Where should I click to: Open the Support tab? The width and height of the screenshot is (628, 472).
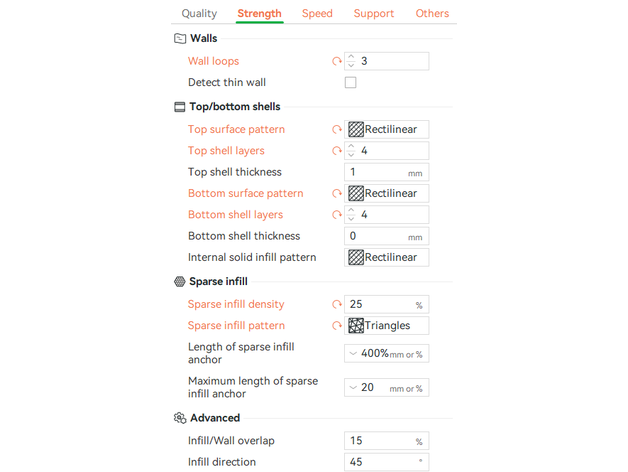click(x=374, y=14)
